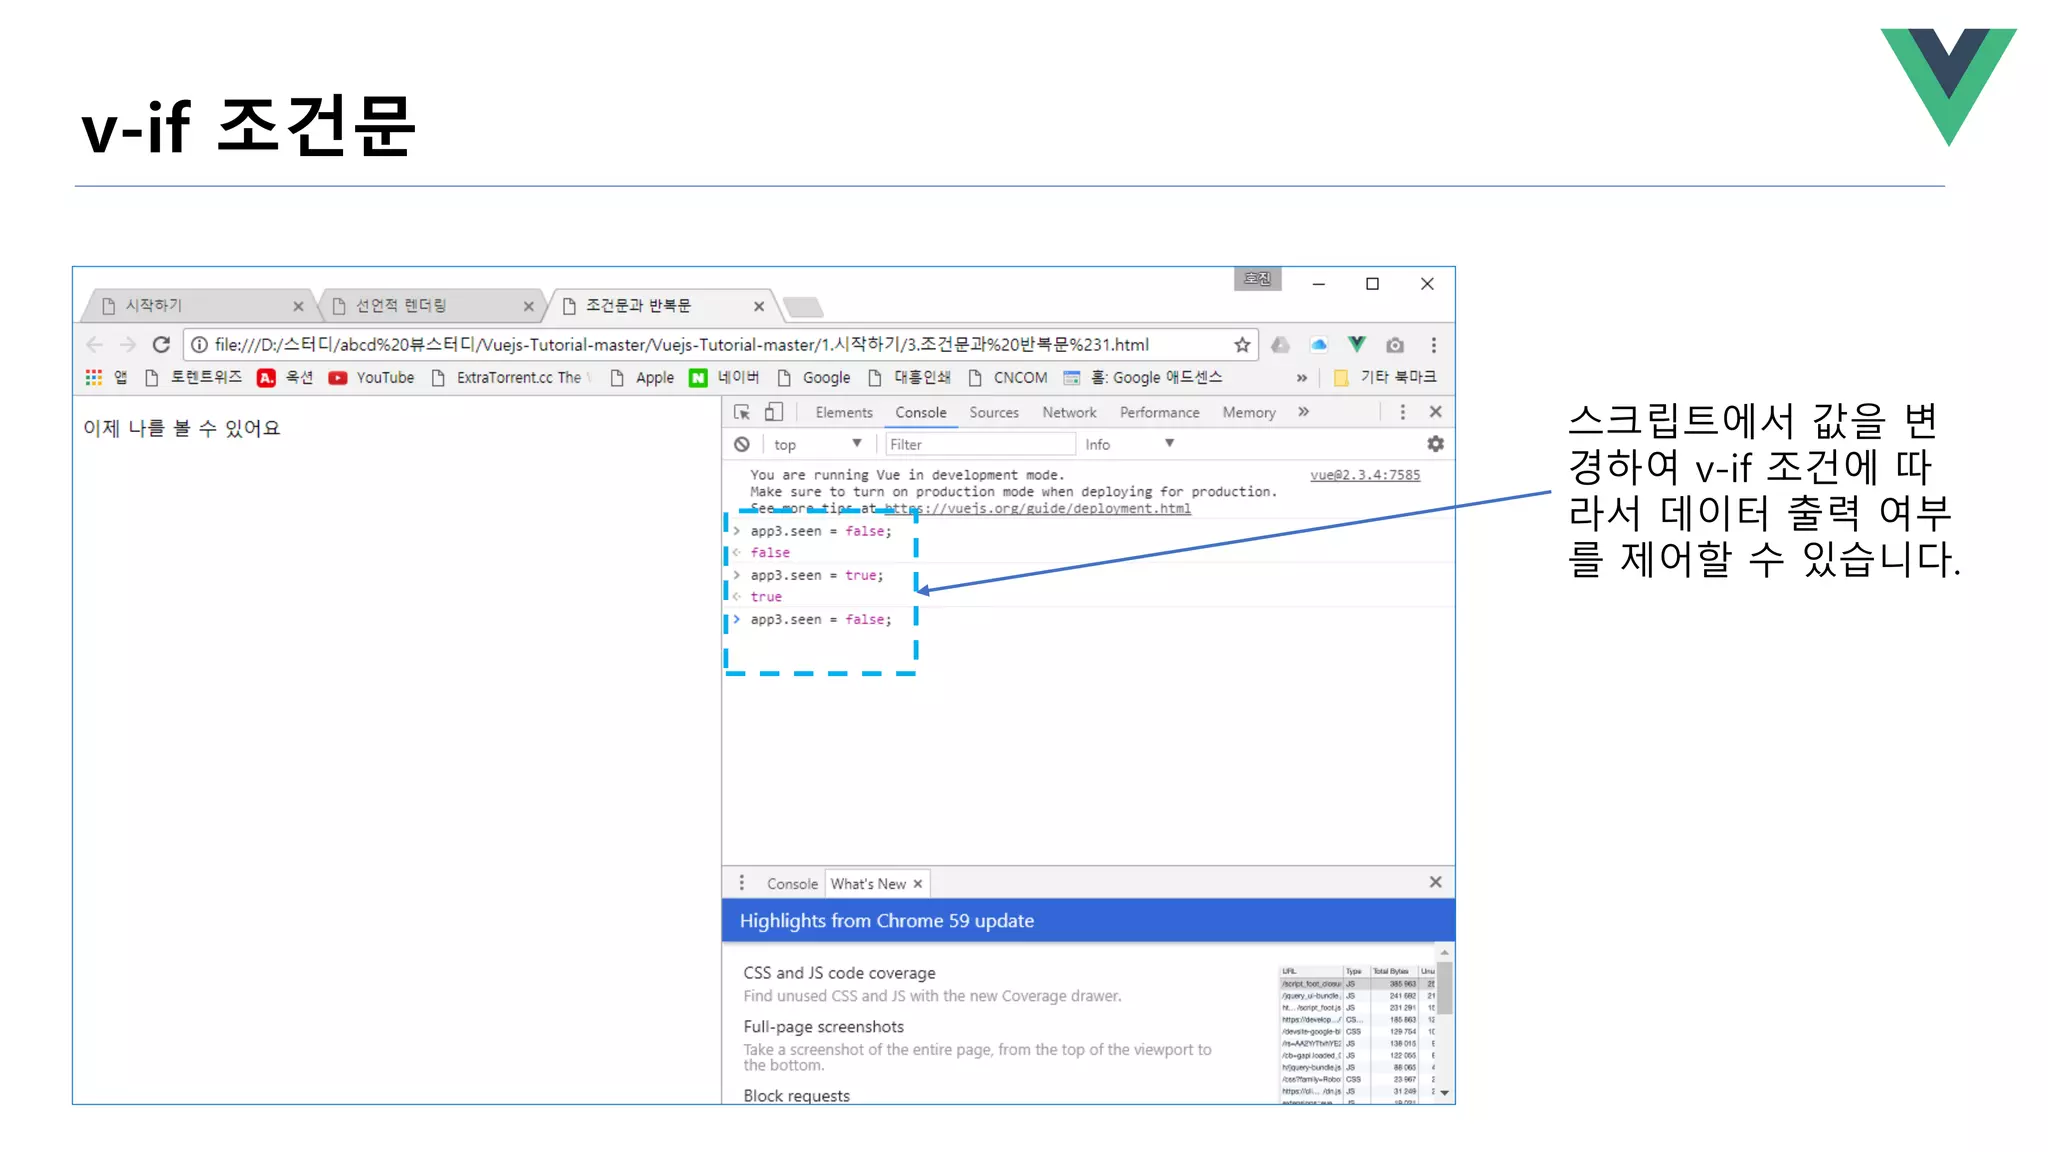Expand more DevTools tabs chevron

click(x=1303, y=412)
